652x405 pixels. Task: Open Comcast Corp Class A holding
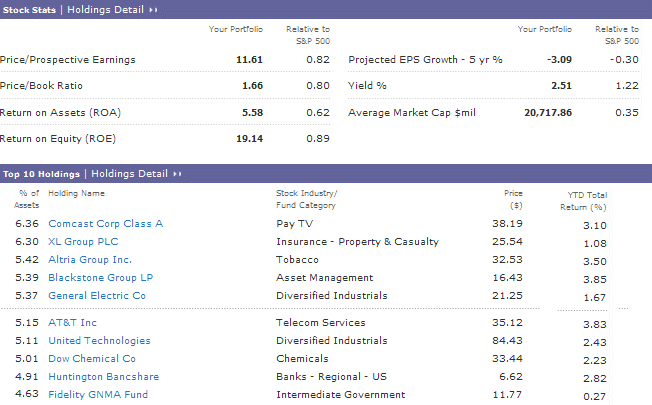tap(106, 224)
